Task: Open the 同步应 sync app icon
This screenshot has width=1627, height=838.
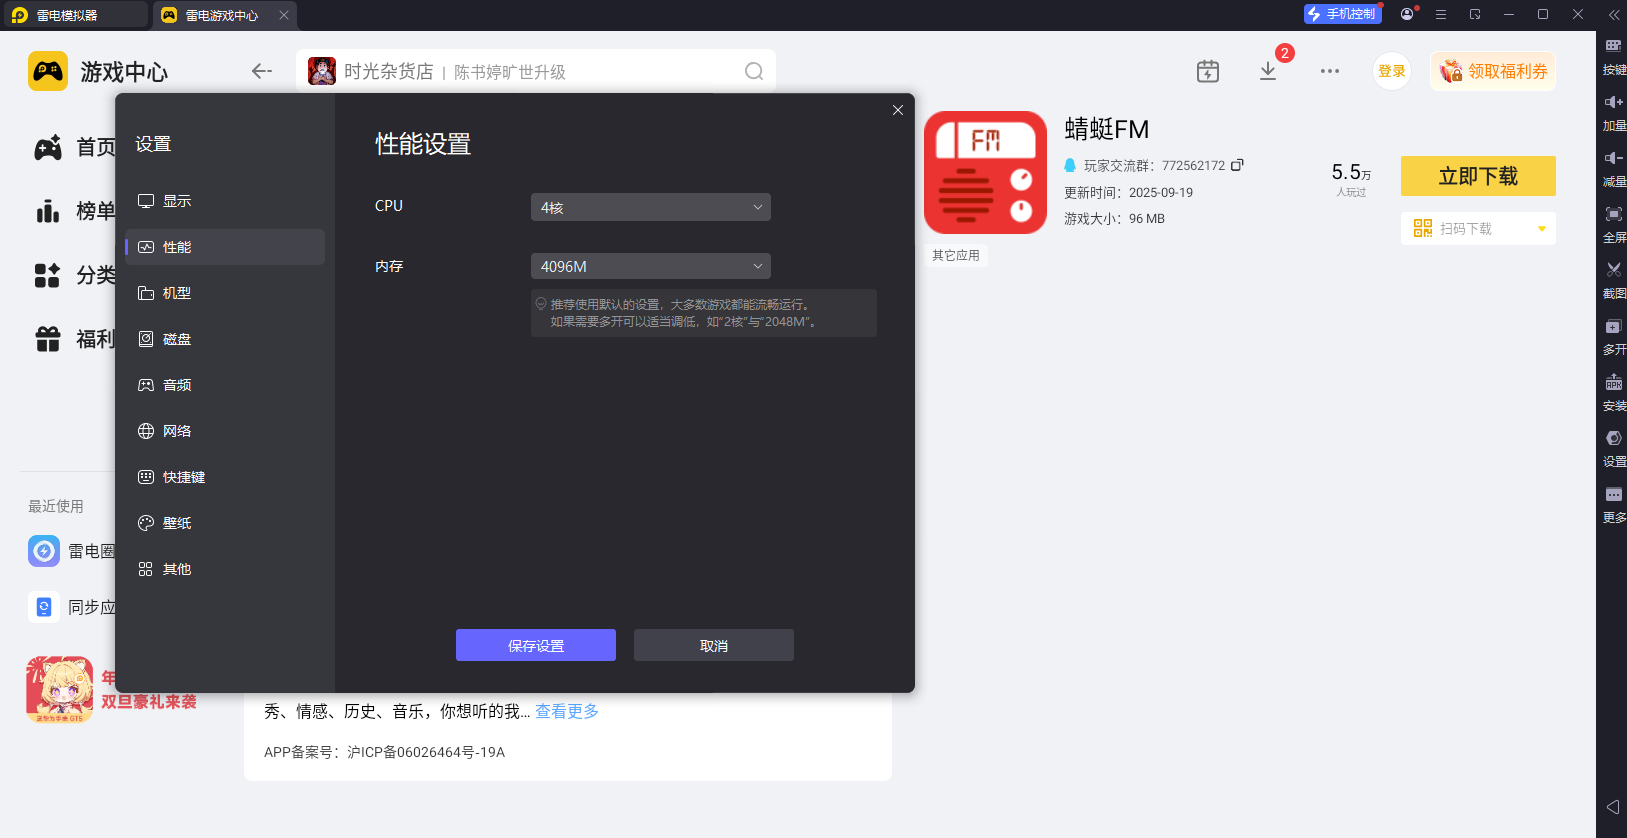Action: click(44, 607)
